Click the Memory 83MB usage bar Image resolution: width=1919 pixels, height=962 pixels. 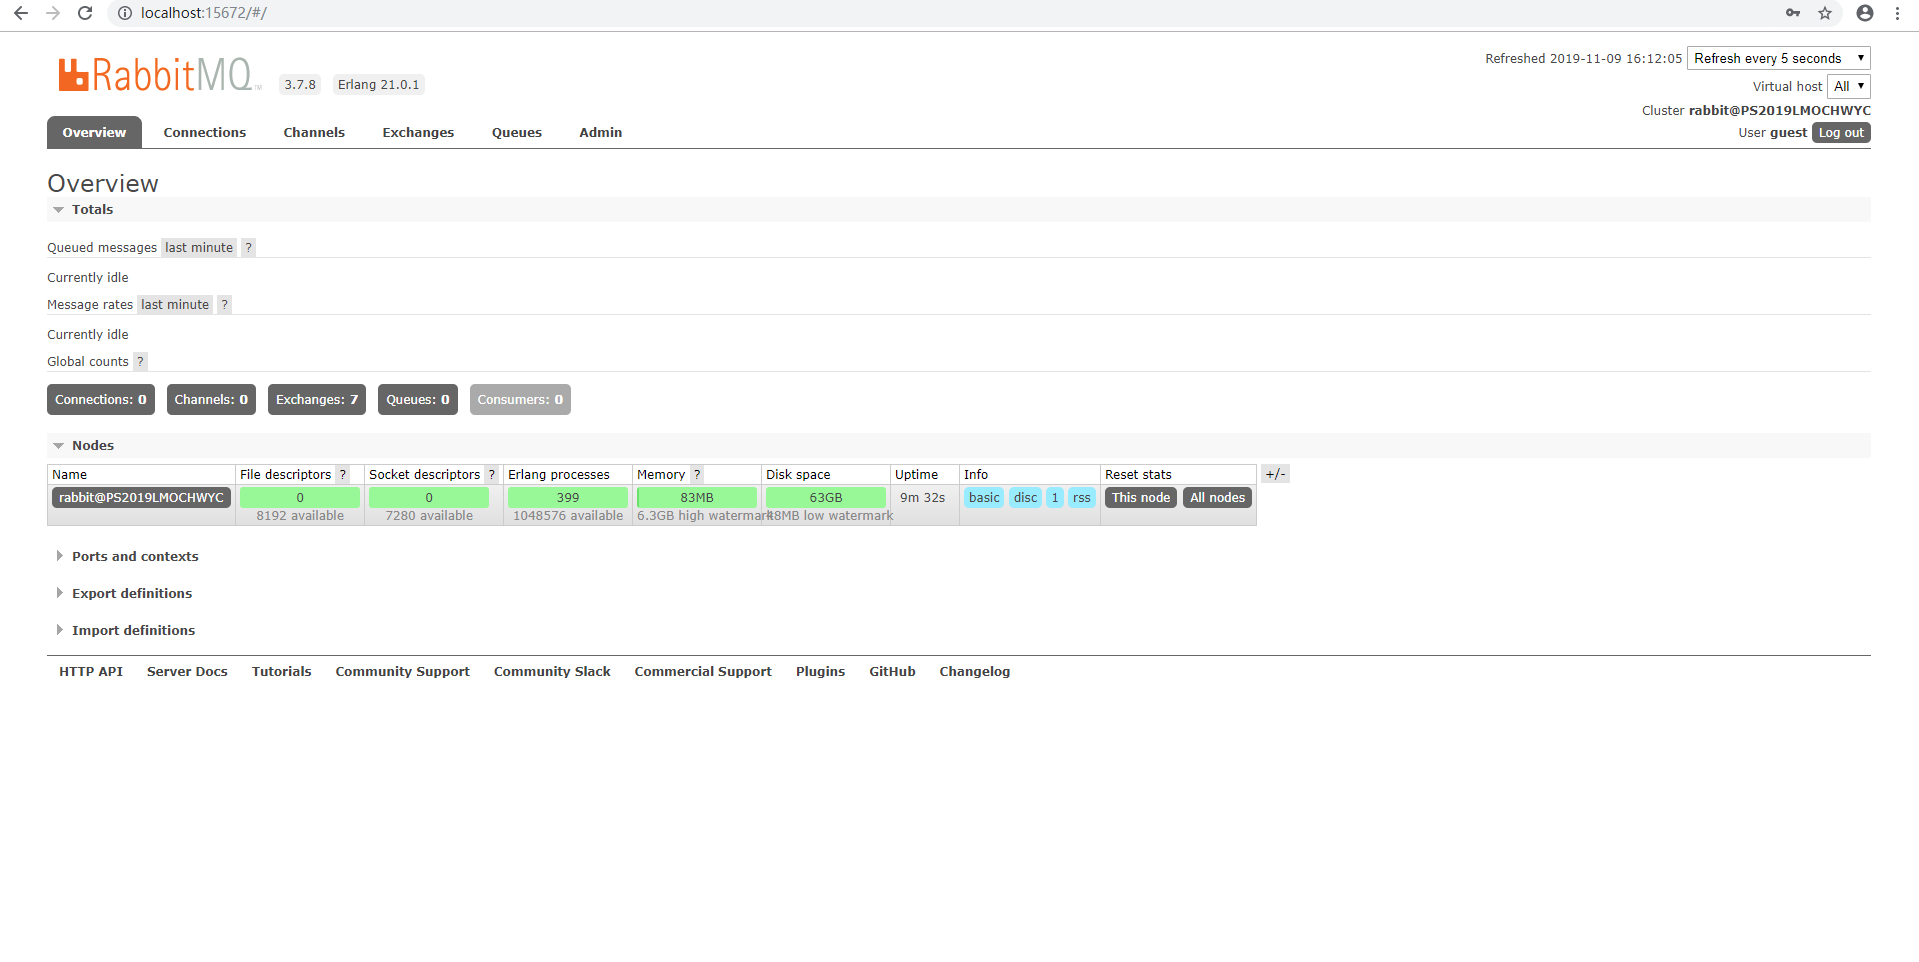click(697, 498)
